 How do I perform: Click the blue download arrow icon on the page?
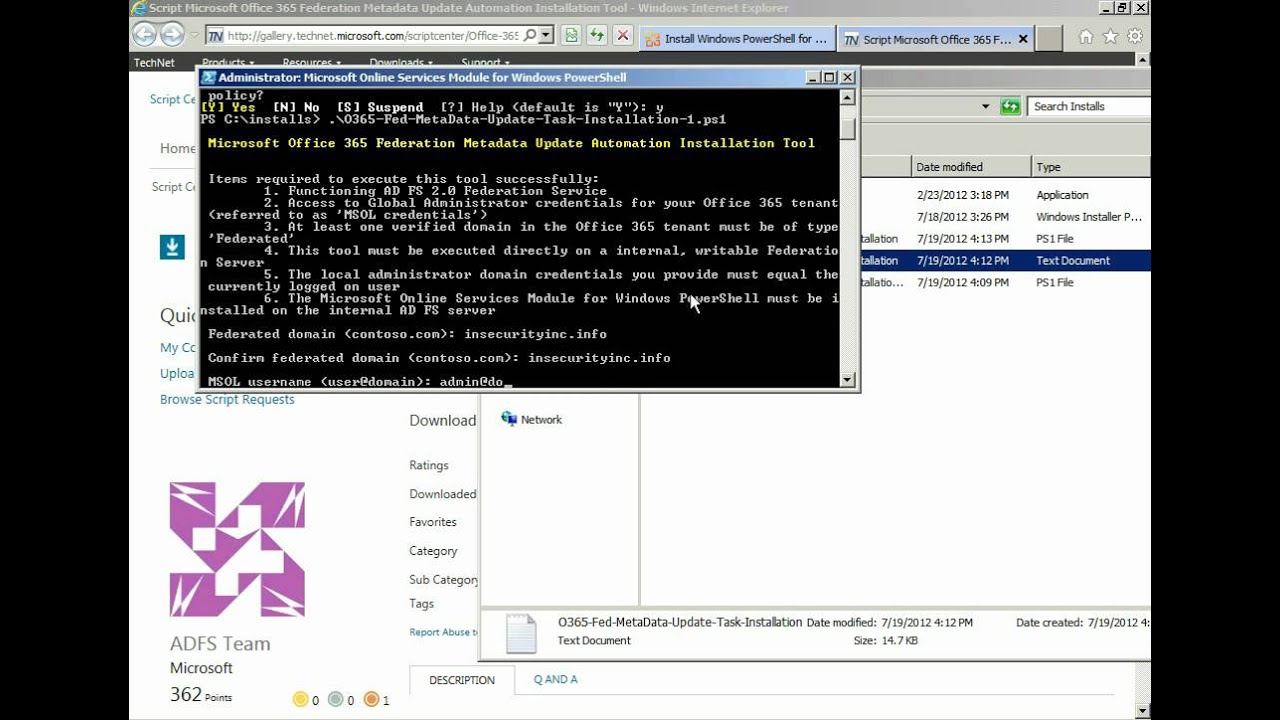point(172,247)
